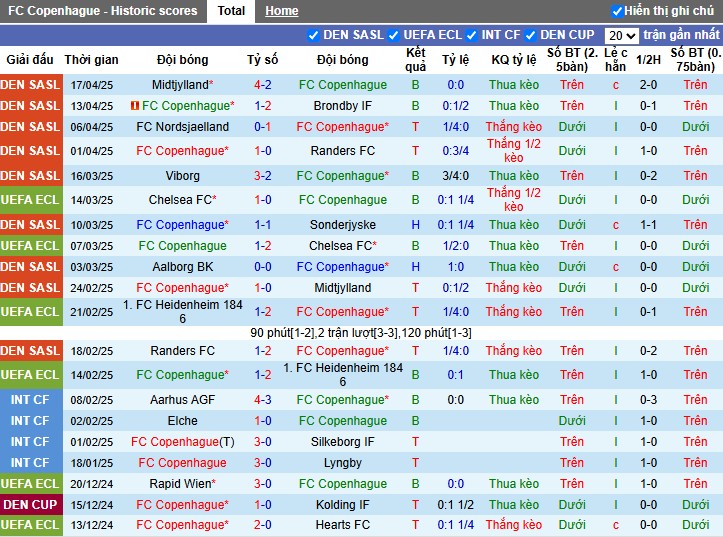The image size is (723, 537).
Task: Click the Thời gian column header
Action: click(91, 60)
